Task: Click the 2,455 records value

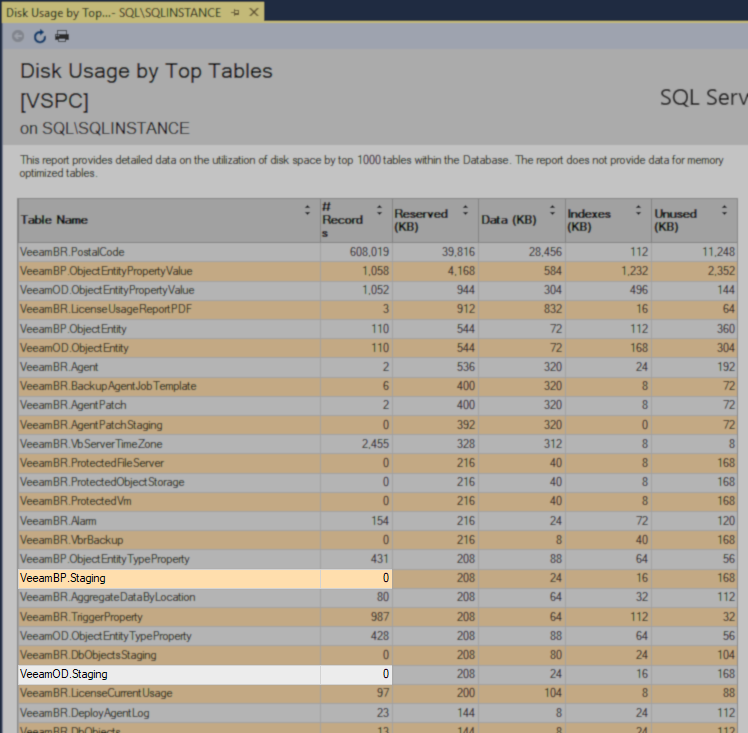Action: tap(375, 444)
